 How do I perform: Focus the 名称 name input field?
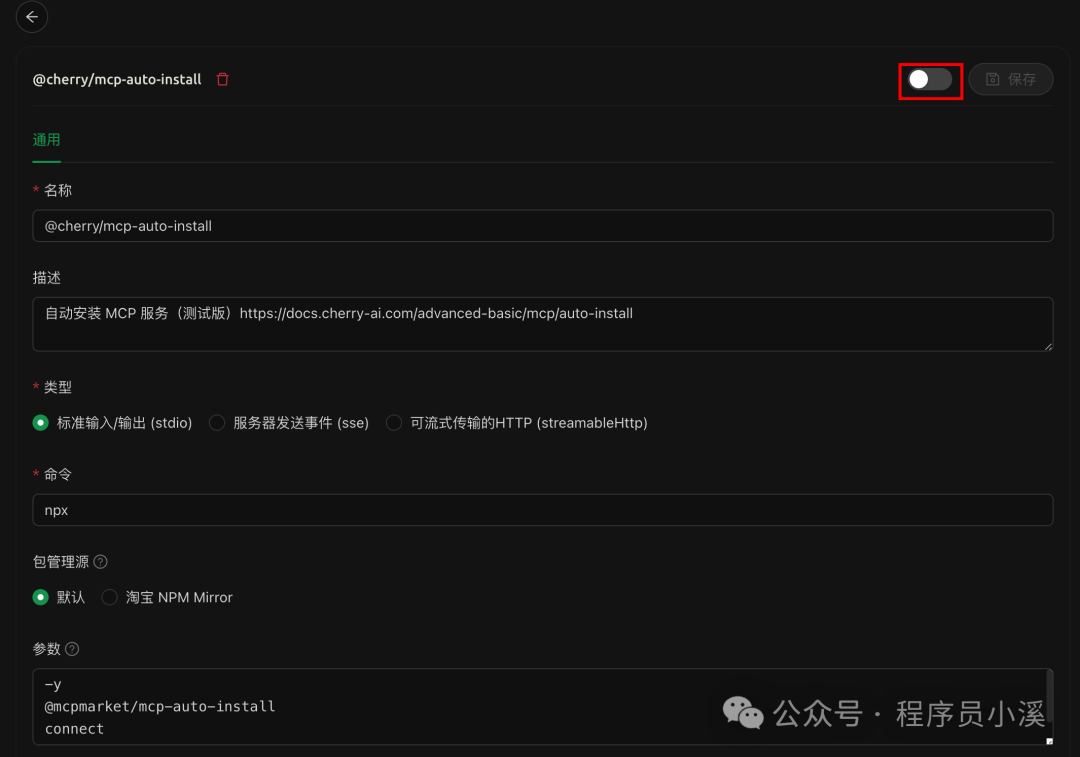tap(543, 226)
